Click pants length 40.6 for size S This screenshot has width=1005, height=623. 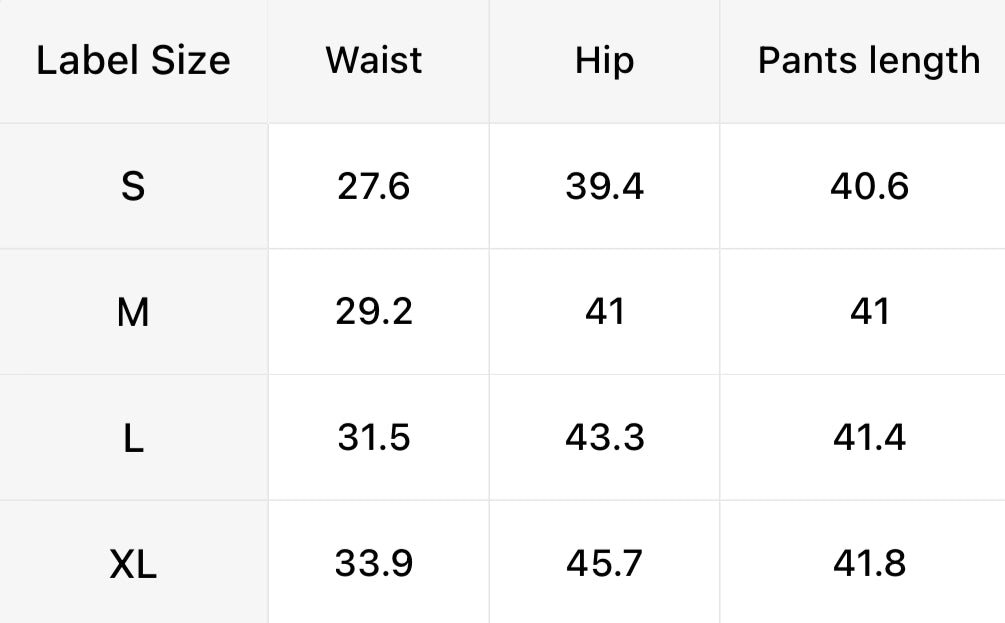click(868, 187)
